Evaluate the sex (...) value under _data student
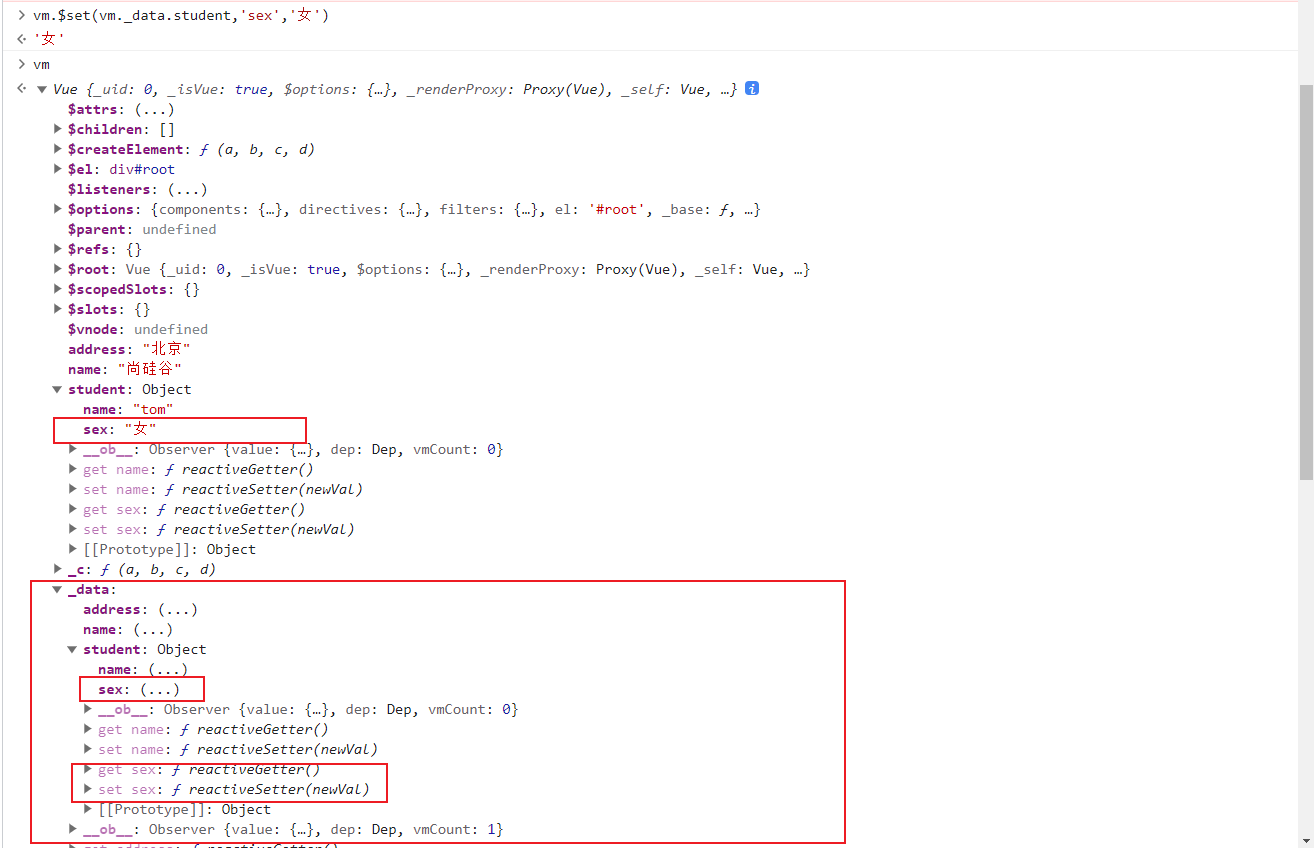1314x848 pixels. coord(160,689)
